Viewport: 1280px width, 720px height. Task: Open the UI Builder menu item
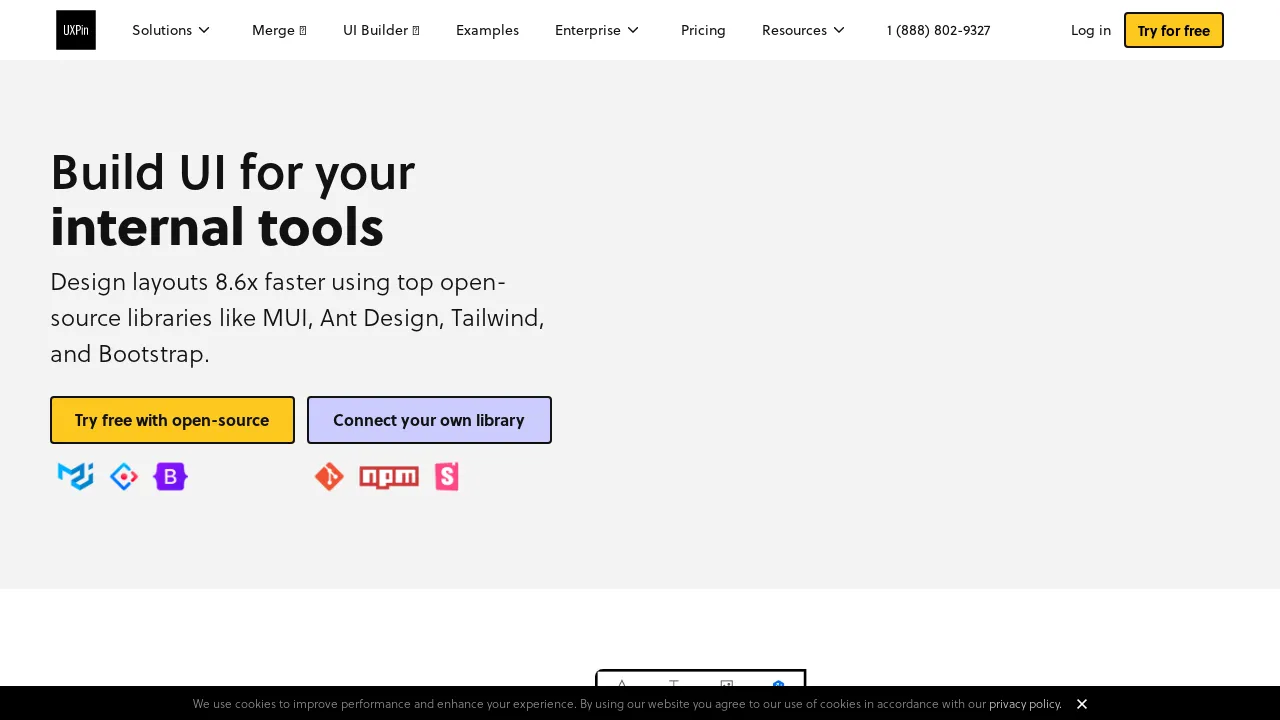point(381,30)
